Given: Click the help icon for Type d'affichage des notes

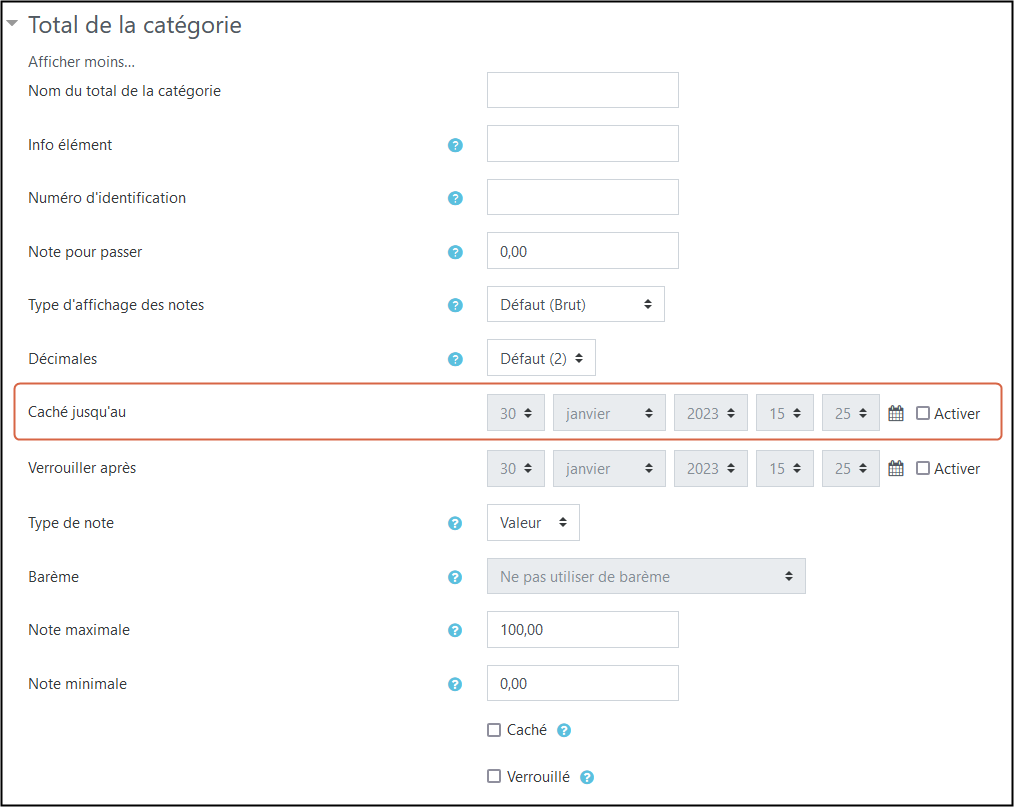Looking at the screenshot, I should click(x=455, y=305).
